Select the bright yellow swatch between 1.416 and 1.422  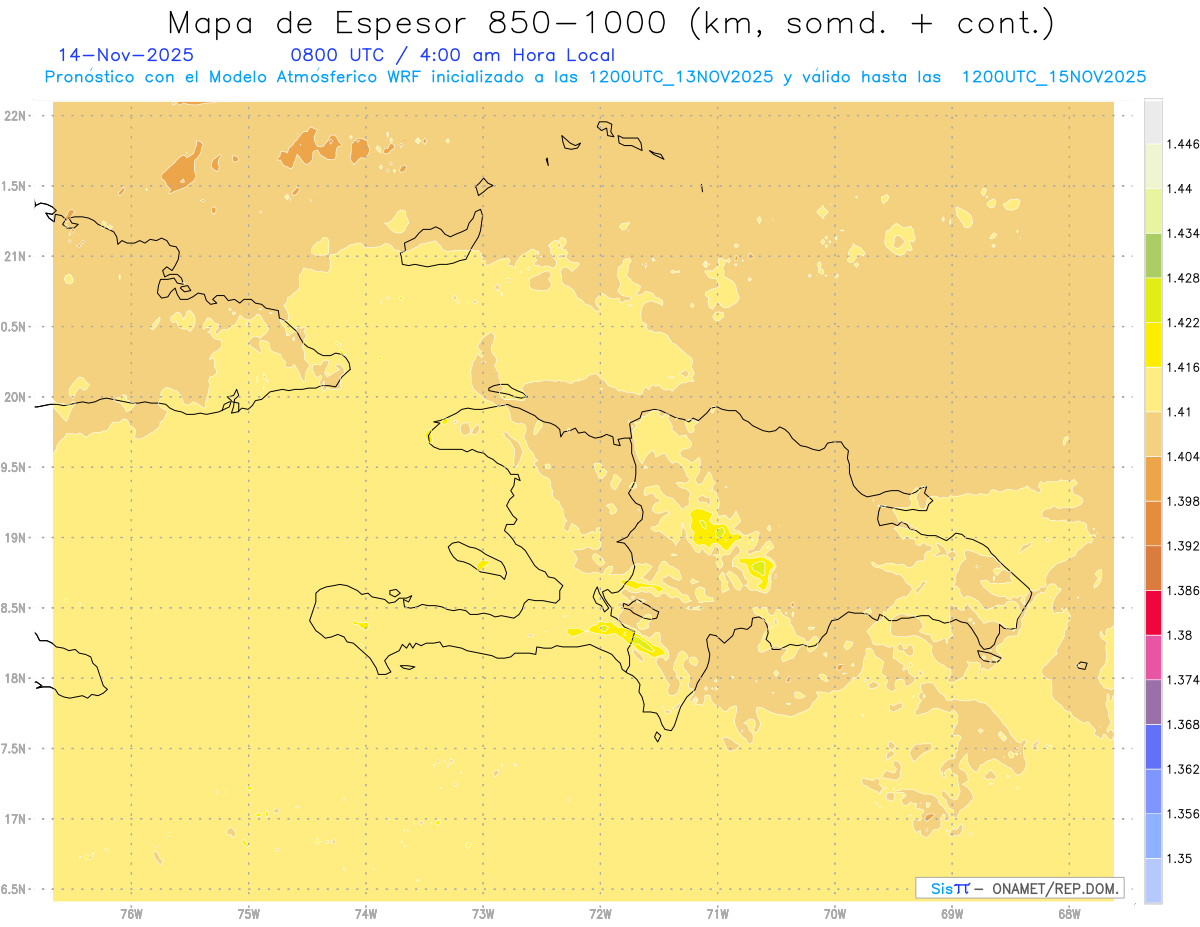pos(1153,345)
